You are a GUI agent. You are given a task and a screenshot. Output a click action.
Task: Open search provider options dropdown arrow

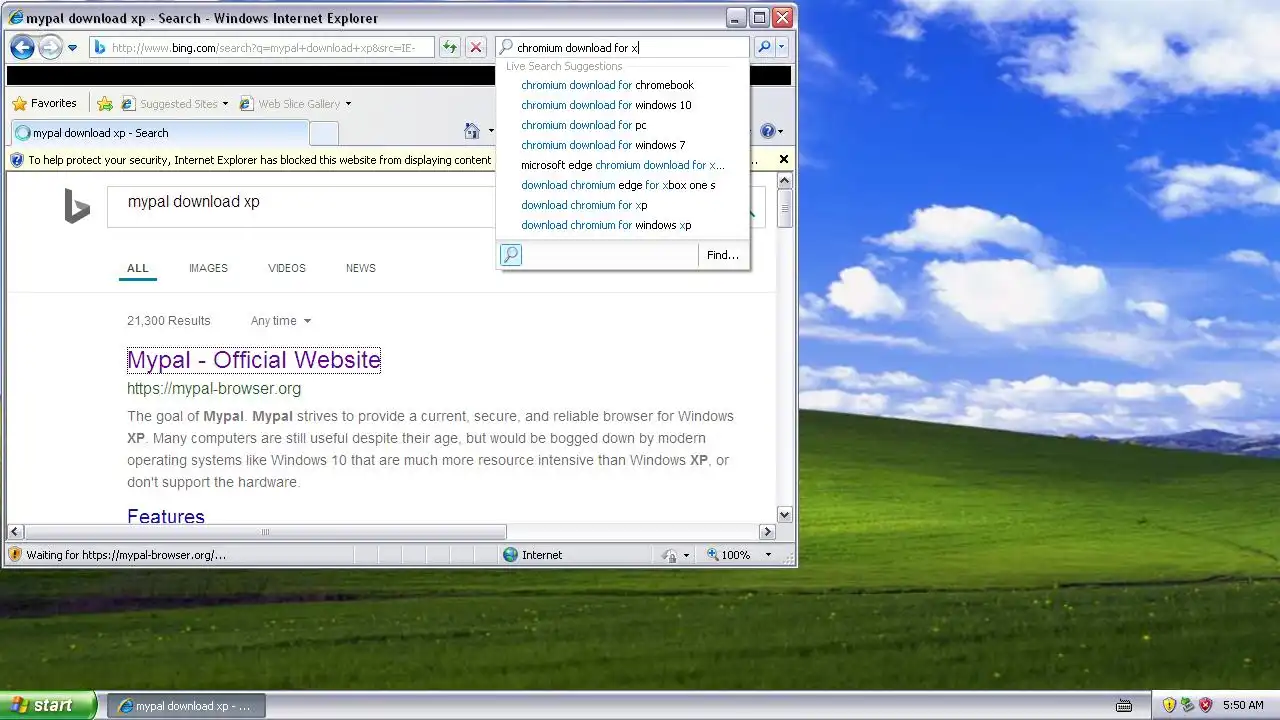point(782,47)
